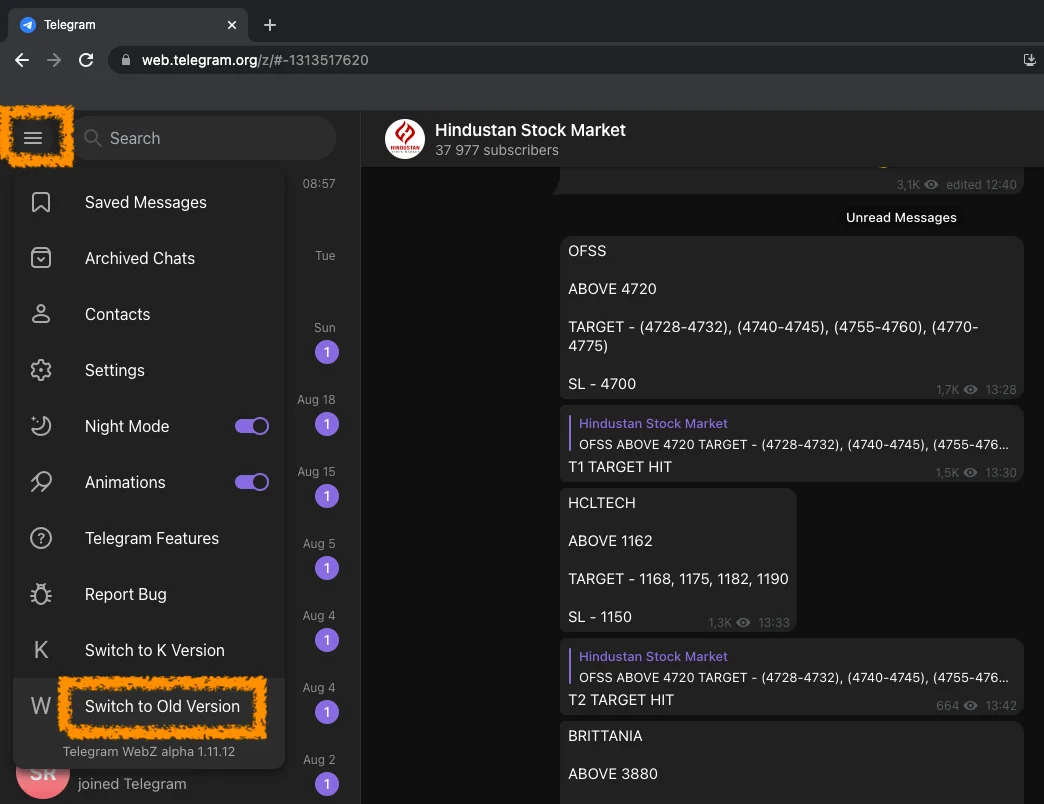
Task: Toggle the Animations switch off
Action: [252, 482]
